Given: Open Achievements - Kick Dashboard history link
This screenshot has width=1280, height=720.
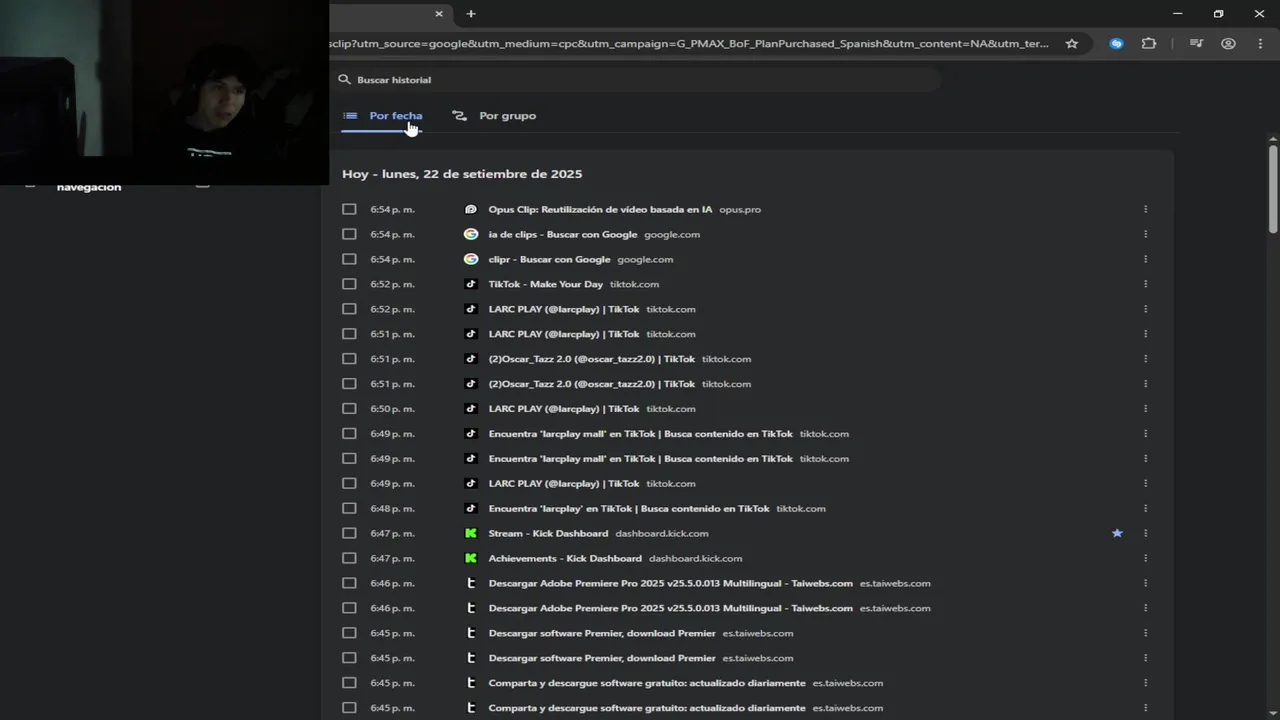Looking at the screenshot, I should (x=565, y=558).
